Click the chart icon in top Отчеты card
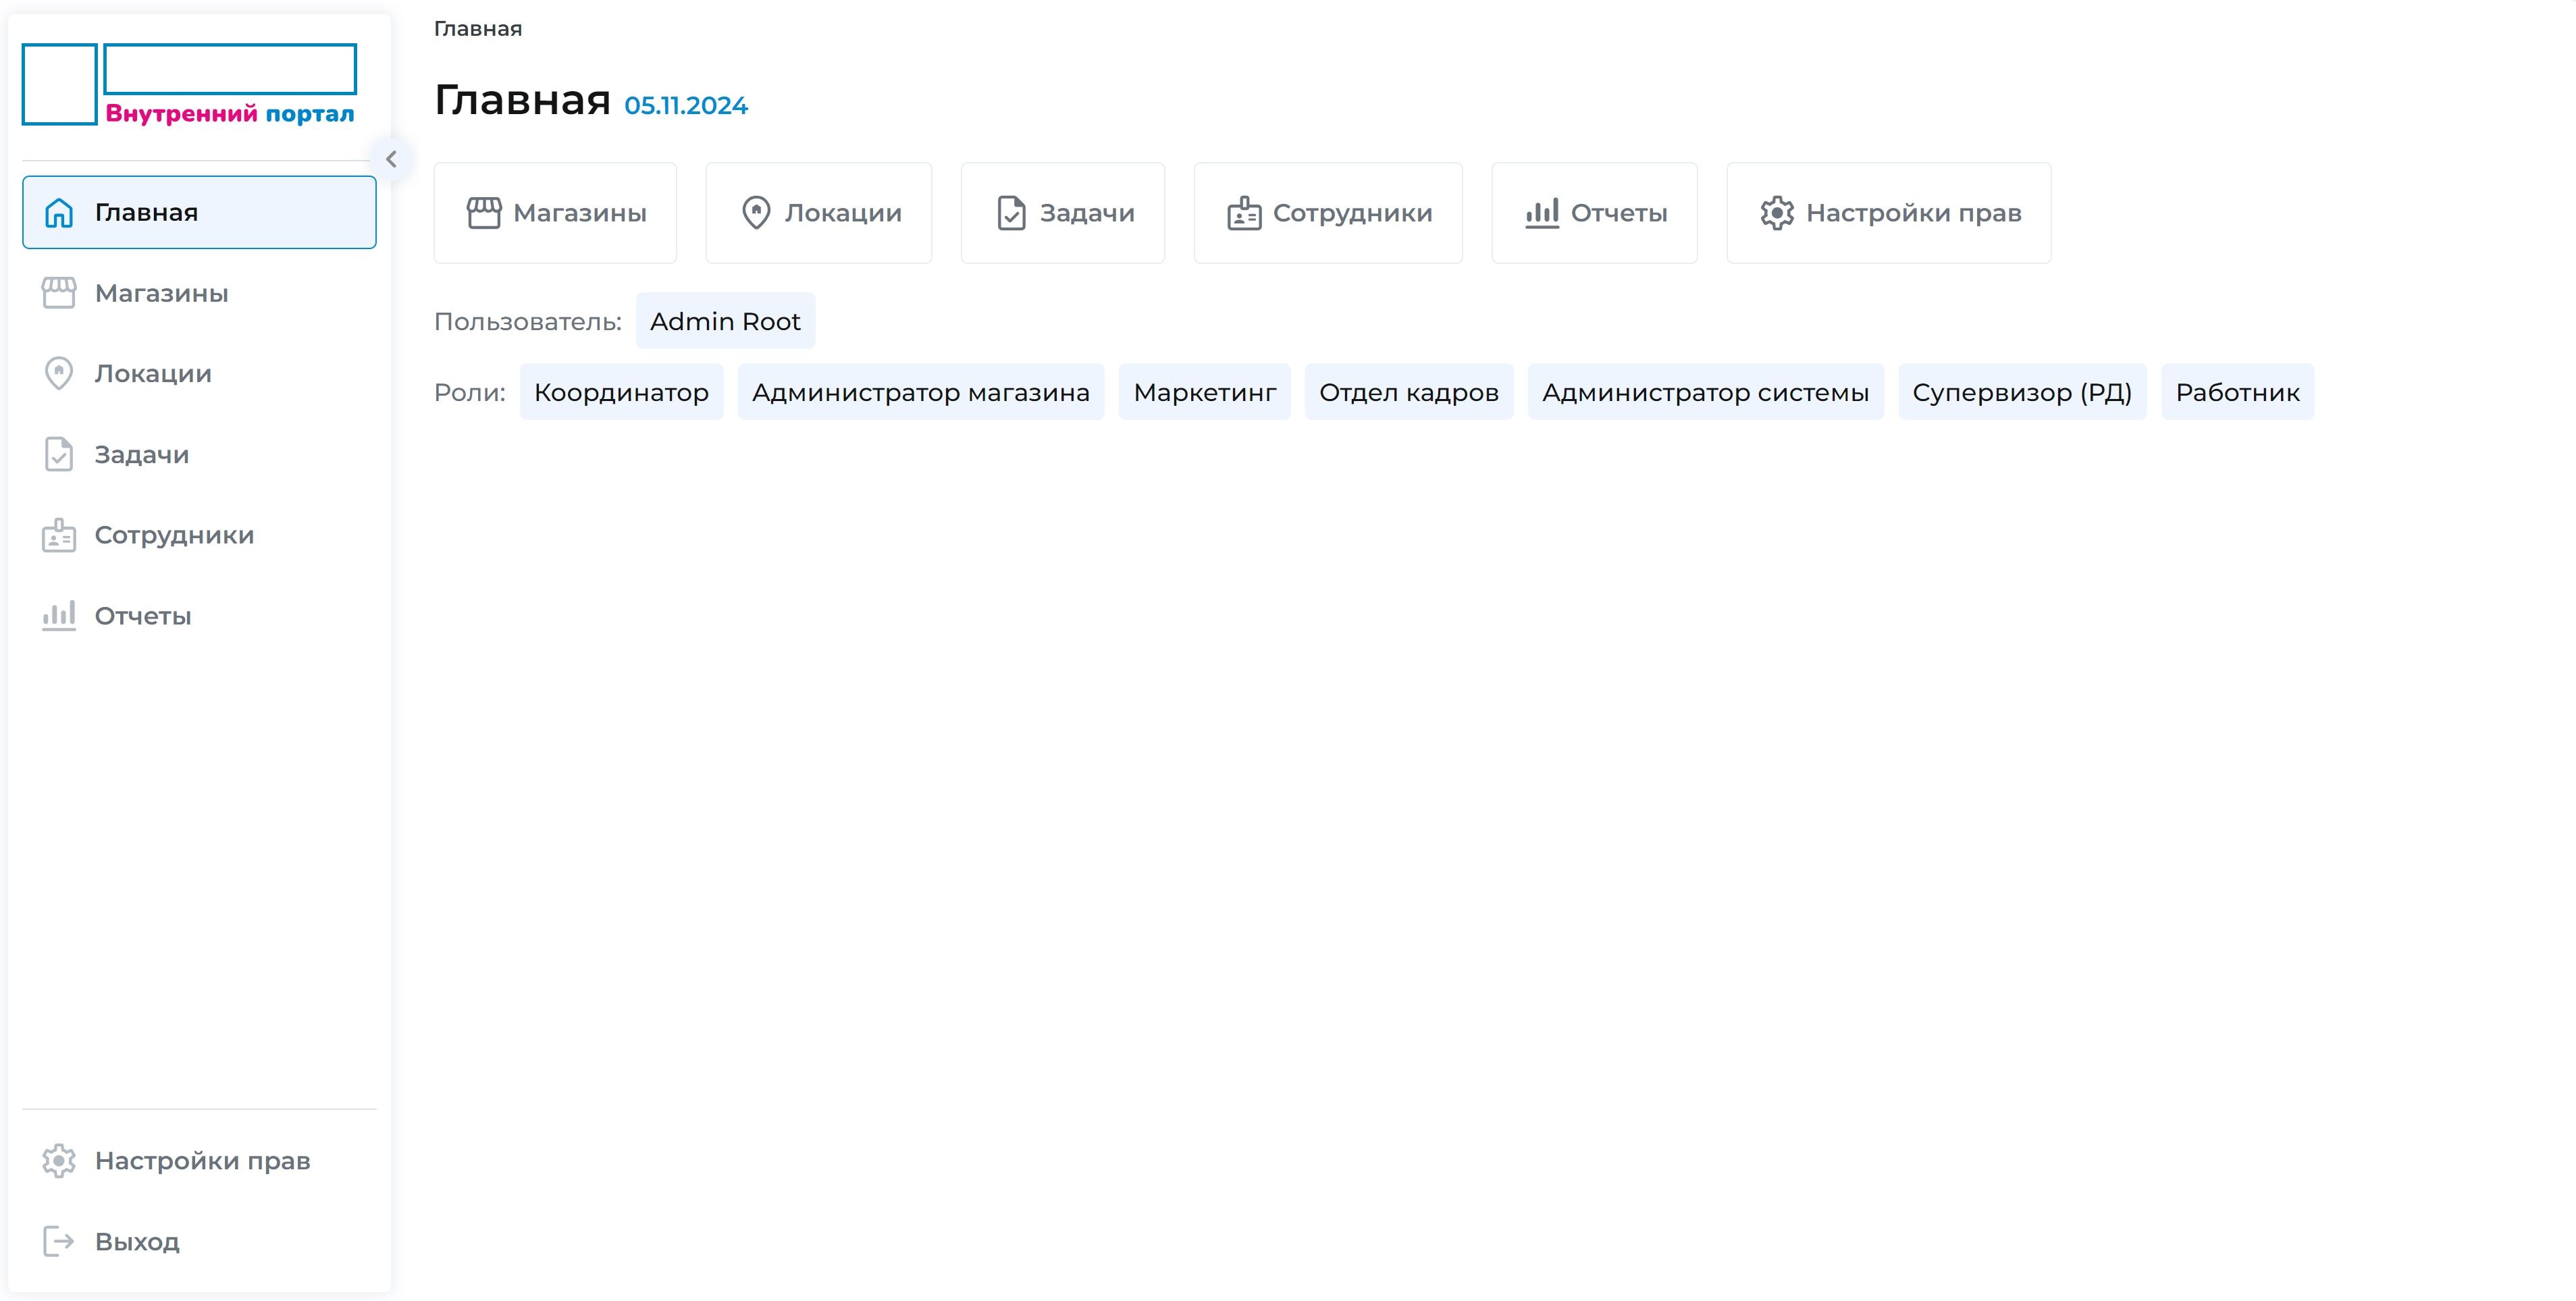Image resolution: width=2576 pixels, height=1301 pixels. tap(1542, 213)
